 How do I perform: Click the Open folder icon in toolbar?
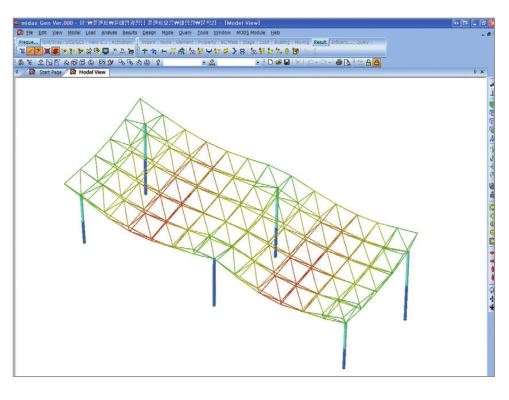point(278,62)
